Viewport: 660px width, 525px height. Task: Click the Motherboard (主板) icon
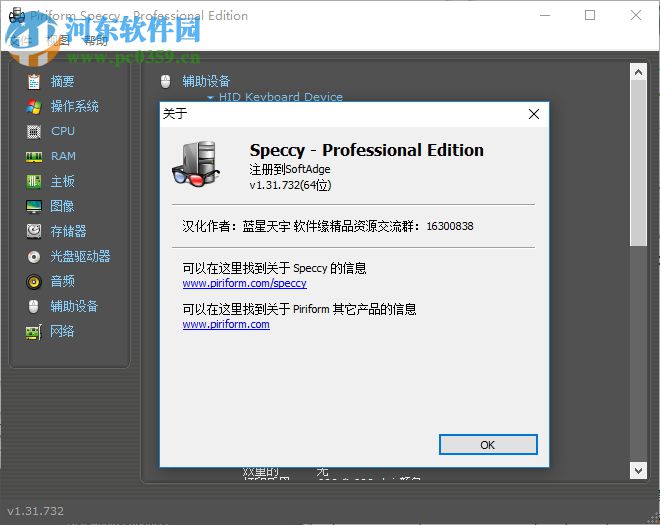[34, 182]
